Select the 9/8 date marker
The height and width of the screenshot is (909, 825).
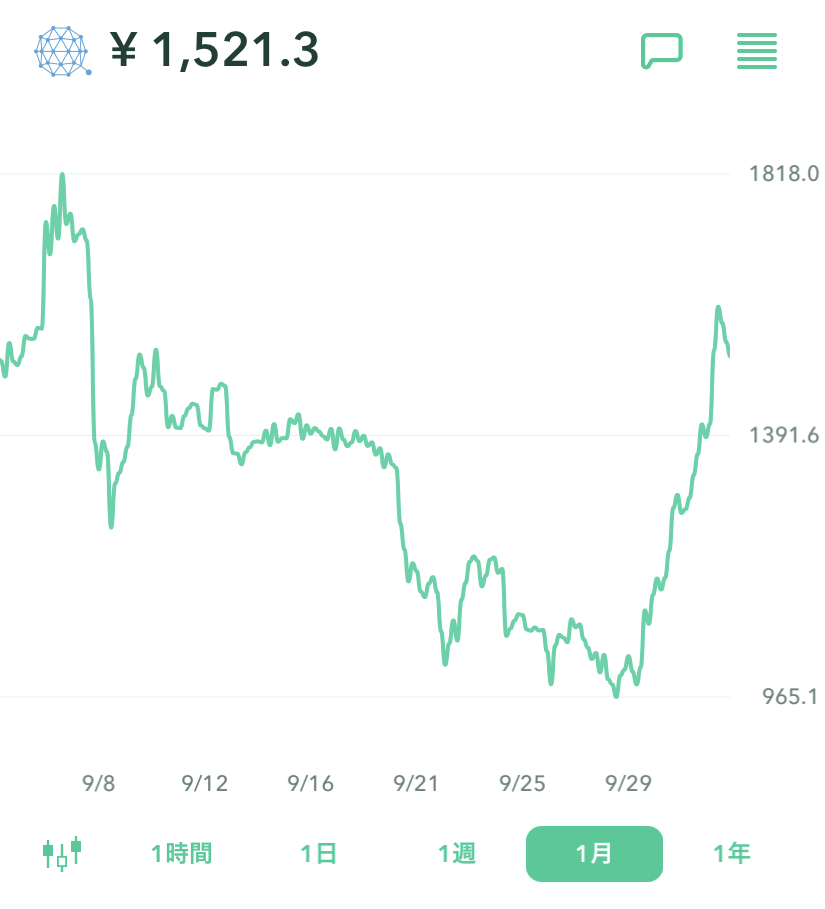tap(98, 783)
